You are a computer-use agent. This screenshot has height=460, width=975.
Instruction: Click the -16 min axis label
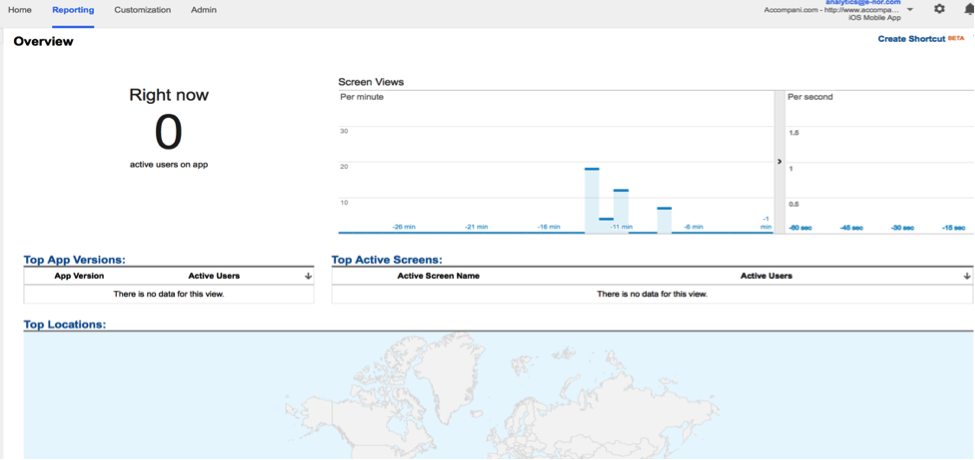click(548, 228)
